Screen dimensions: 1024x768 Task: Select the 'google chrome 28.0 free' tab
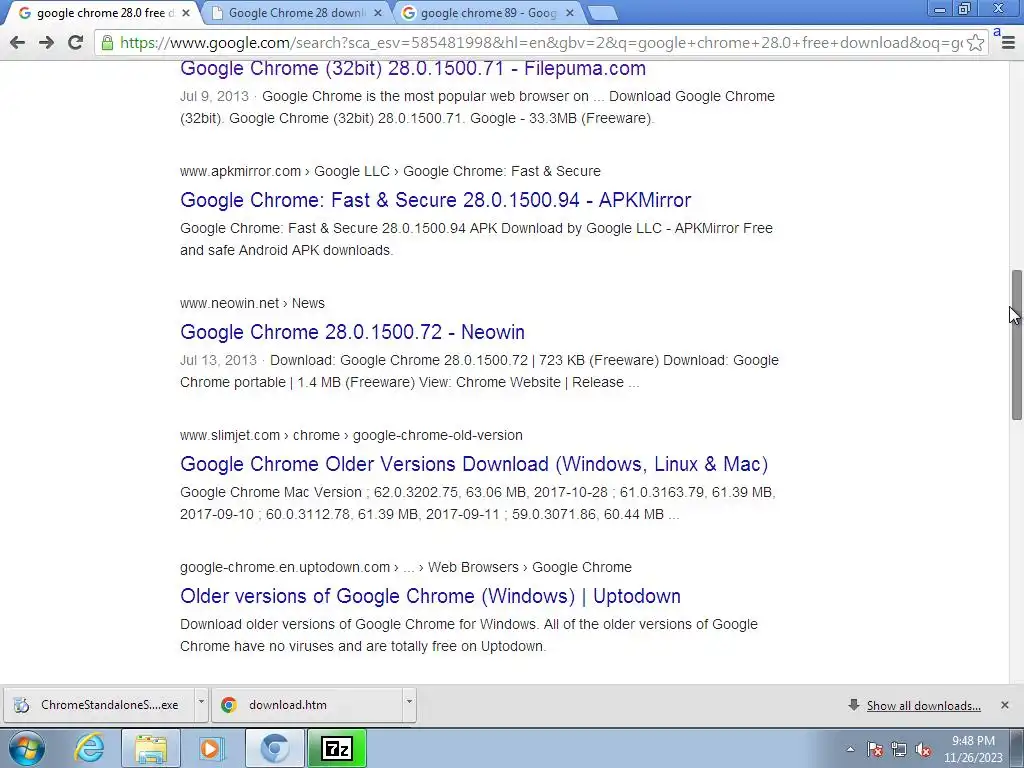tap(104, 13)
